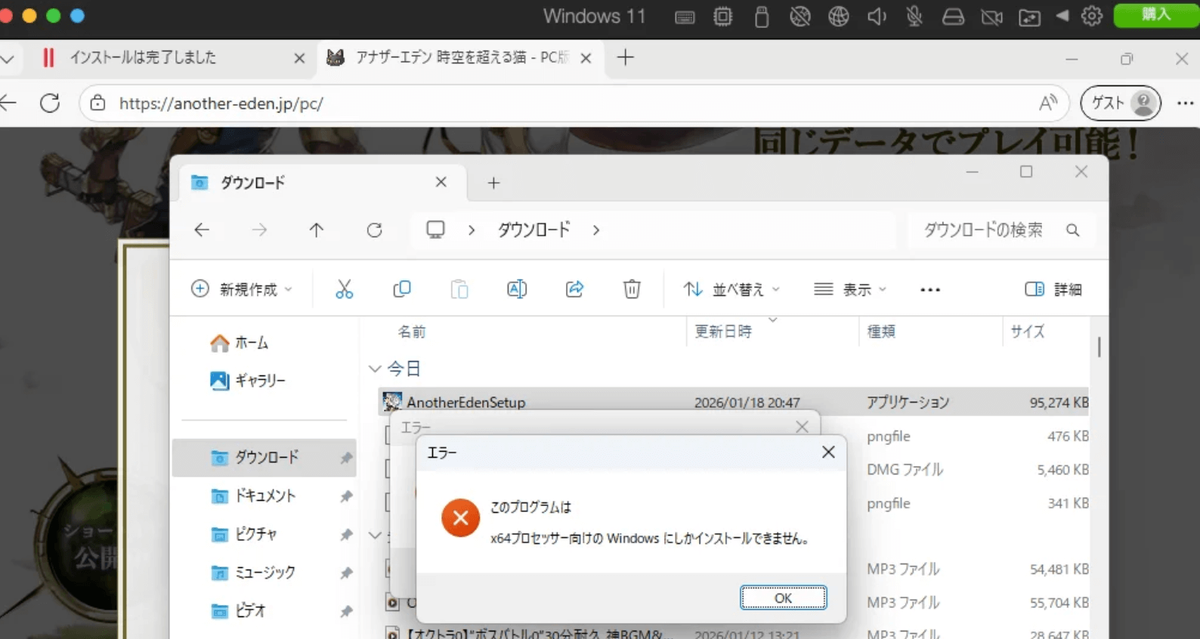Click the search magnifier in Explorer

coord(1073,230)
